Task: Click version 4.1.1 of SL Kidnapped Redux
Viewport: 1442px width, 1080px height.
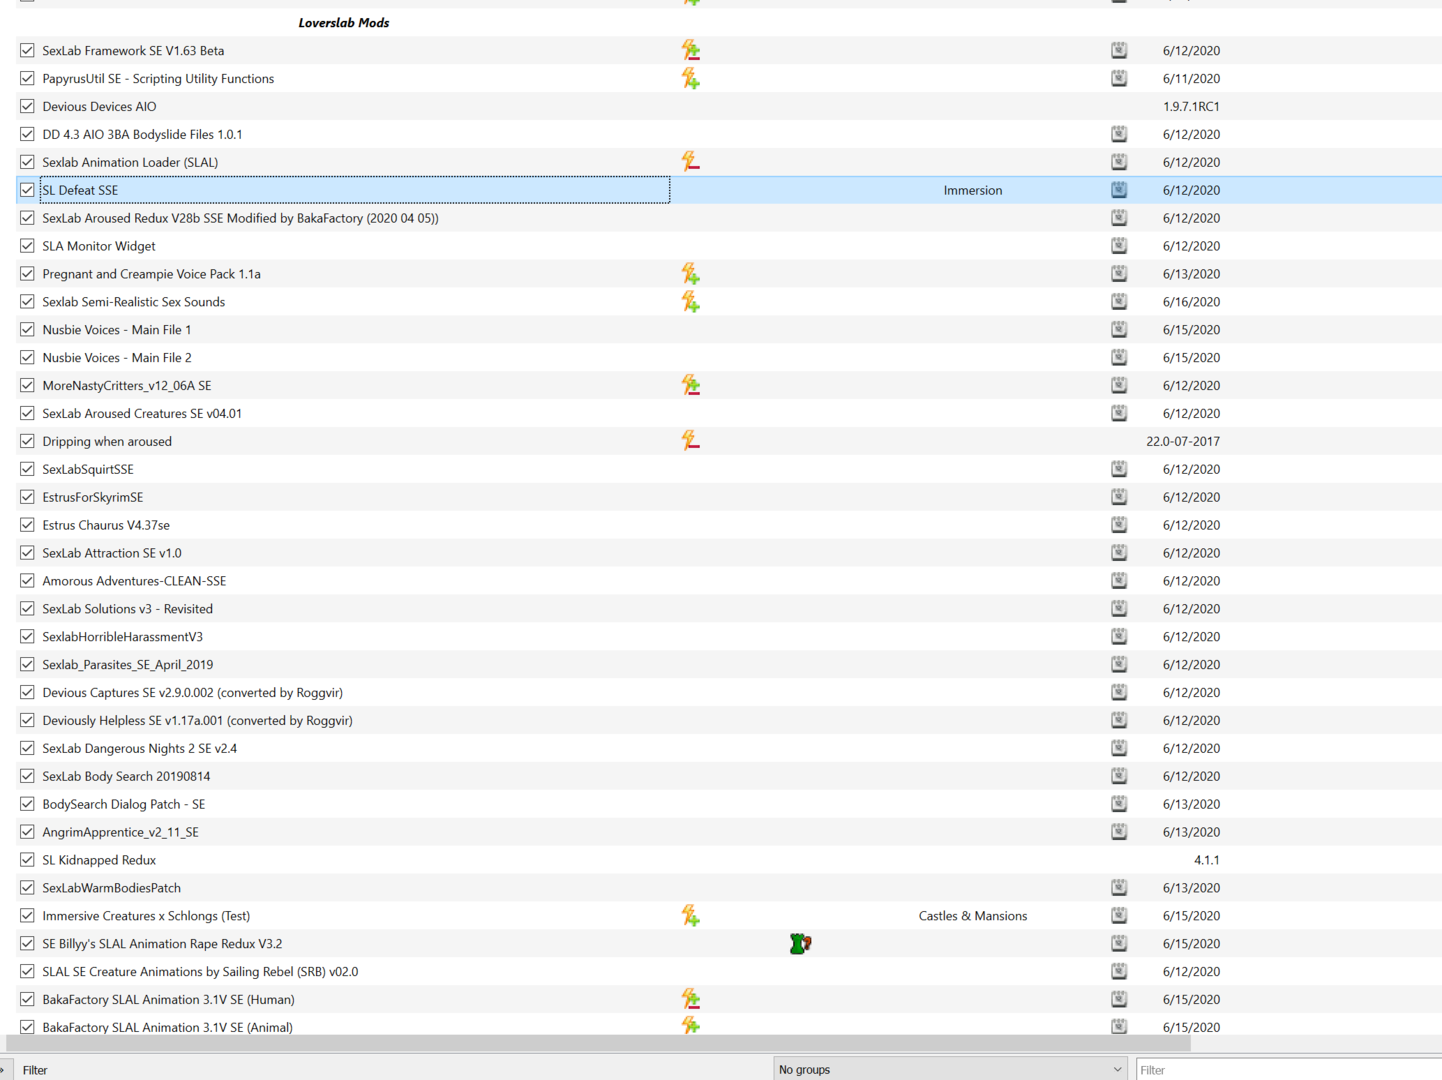Action: tap(1206, 860)
